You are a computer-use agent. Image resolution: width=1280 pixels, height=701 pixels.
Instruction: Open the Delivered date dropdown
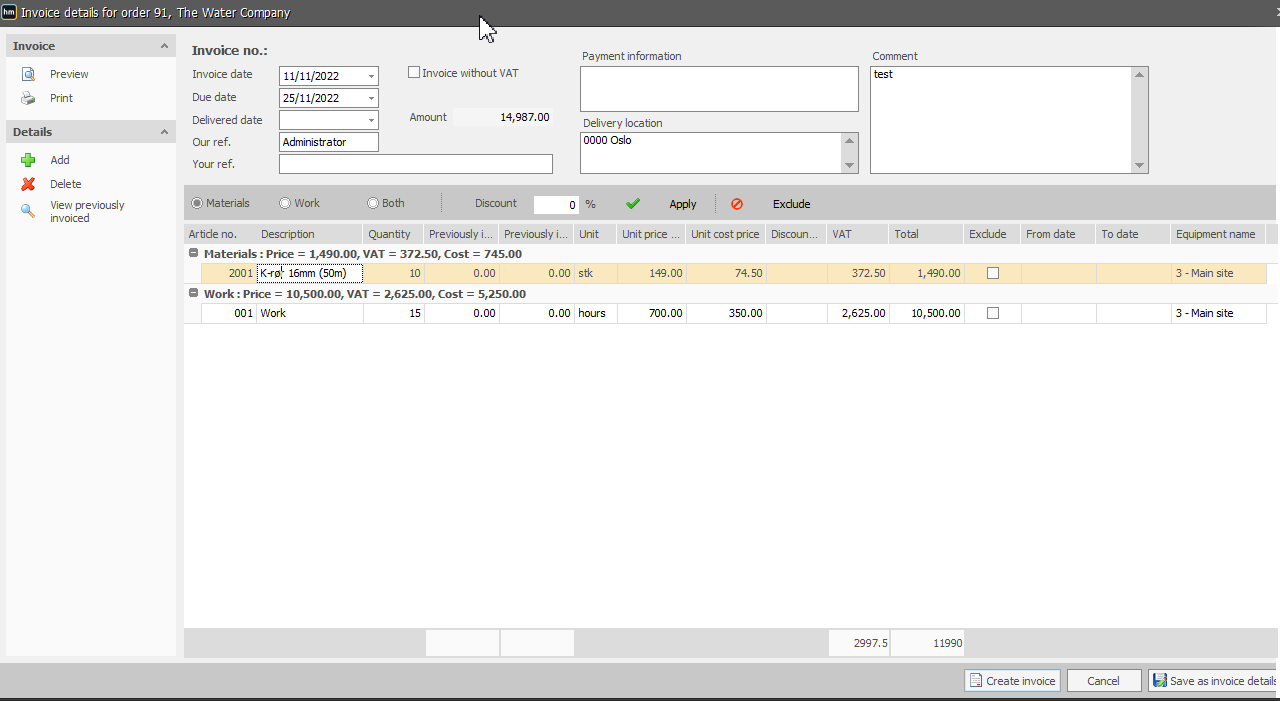[371, 120]
